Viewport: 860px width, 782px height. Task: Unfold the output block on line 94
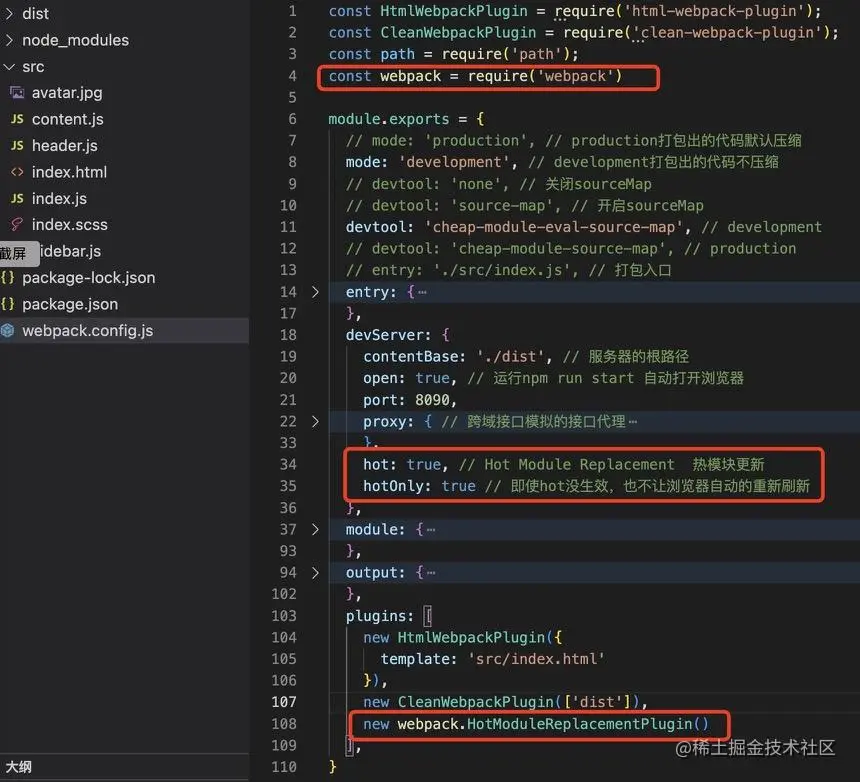point(315,573)
